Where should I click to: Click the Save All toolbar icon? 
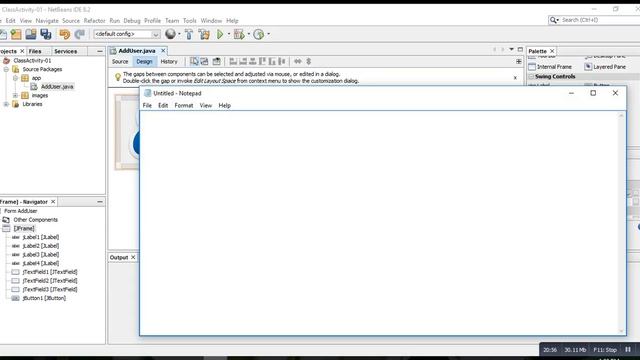(46, 34)
